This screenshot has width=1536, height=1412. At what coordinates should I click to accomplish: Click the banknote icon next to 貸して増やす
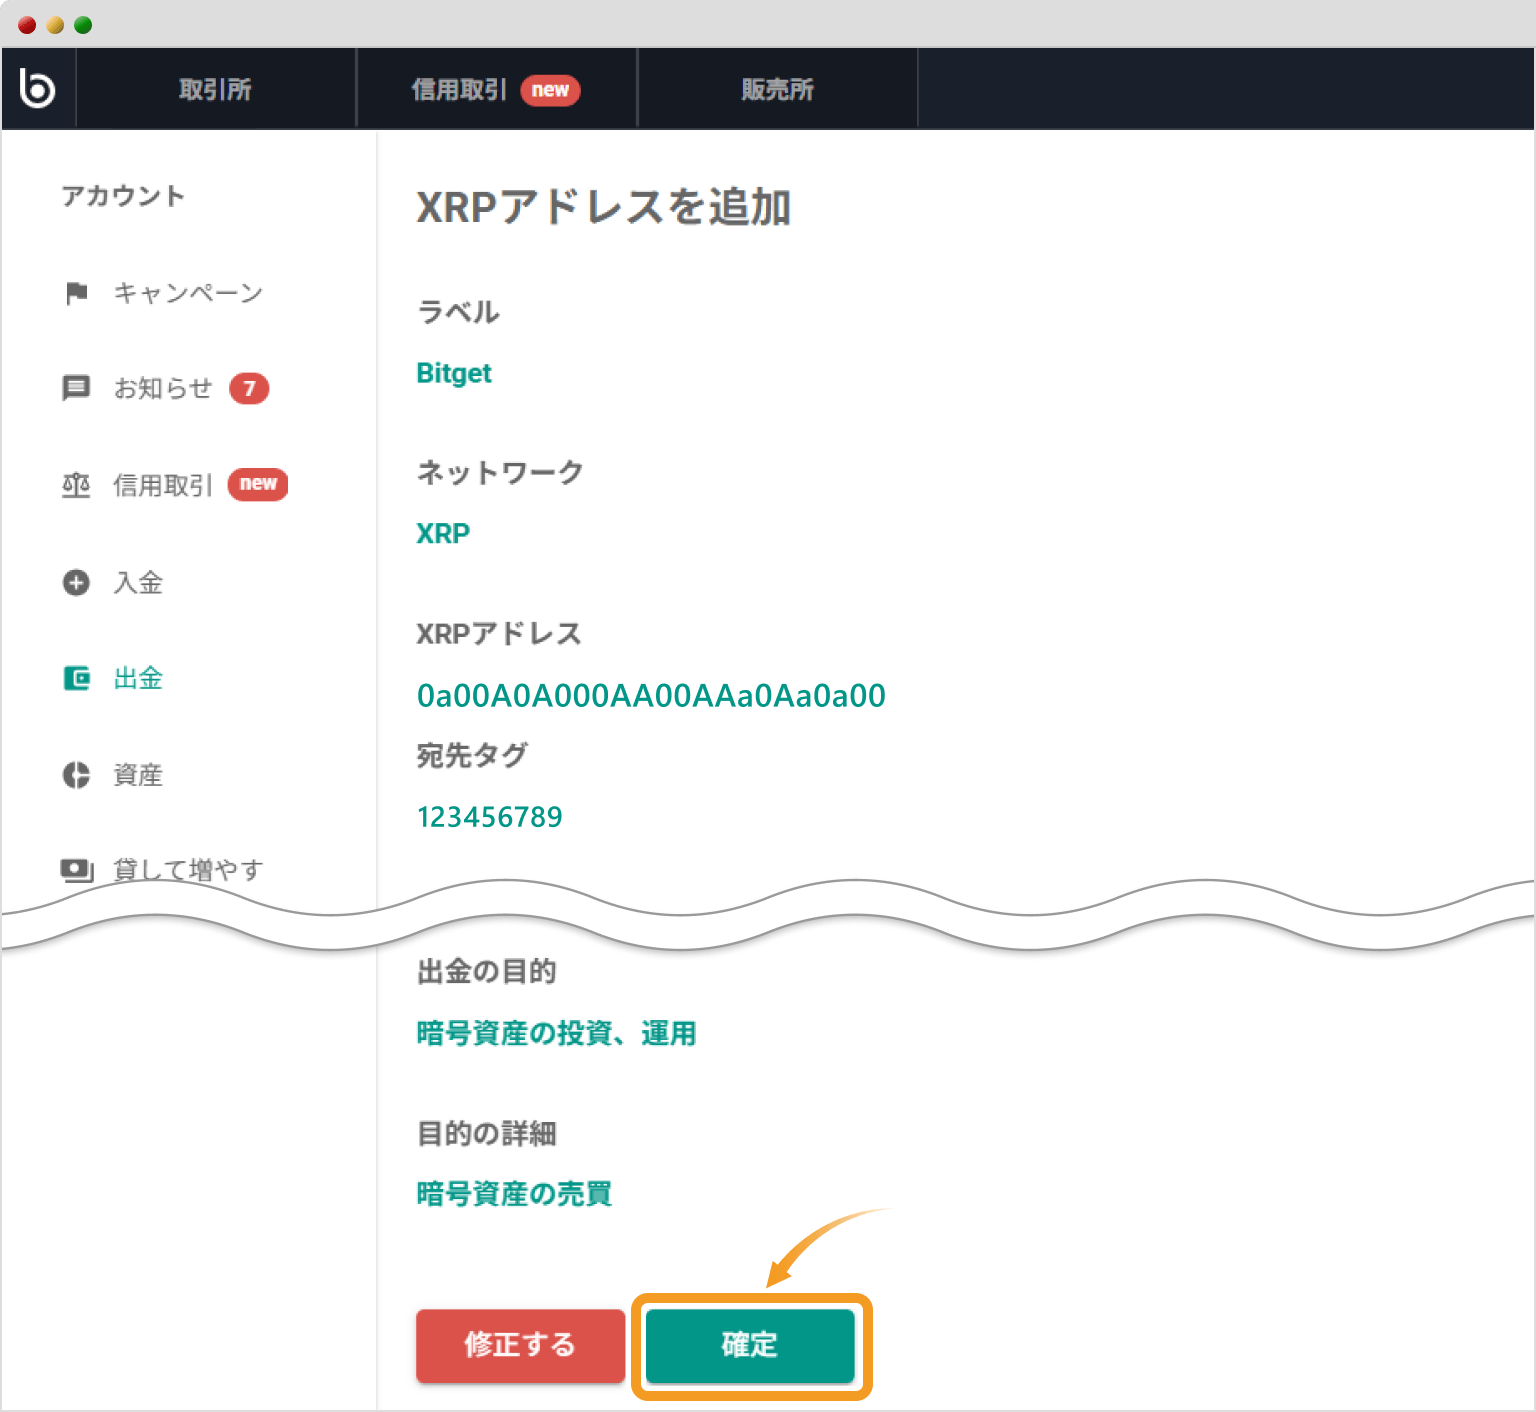tap(76, 869)
